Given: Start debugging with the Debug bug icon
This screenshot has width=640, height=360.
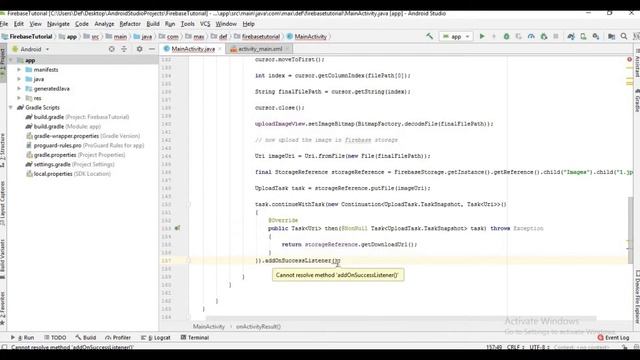Looking at the screenshot, I should pos(506,36).
